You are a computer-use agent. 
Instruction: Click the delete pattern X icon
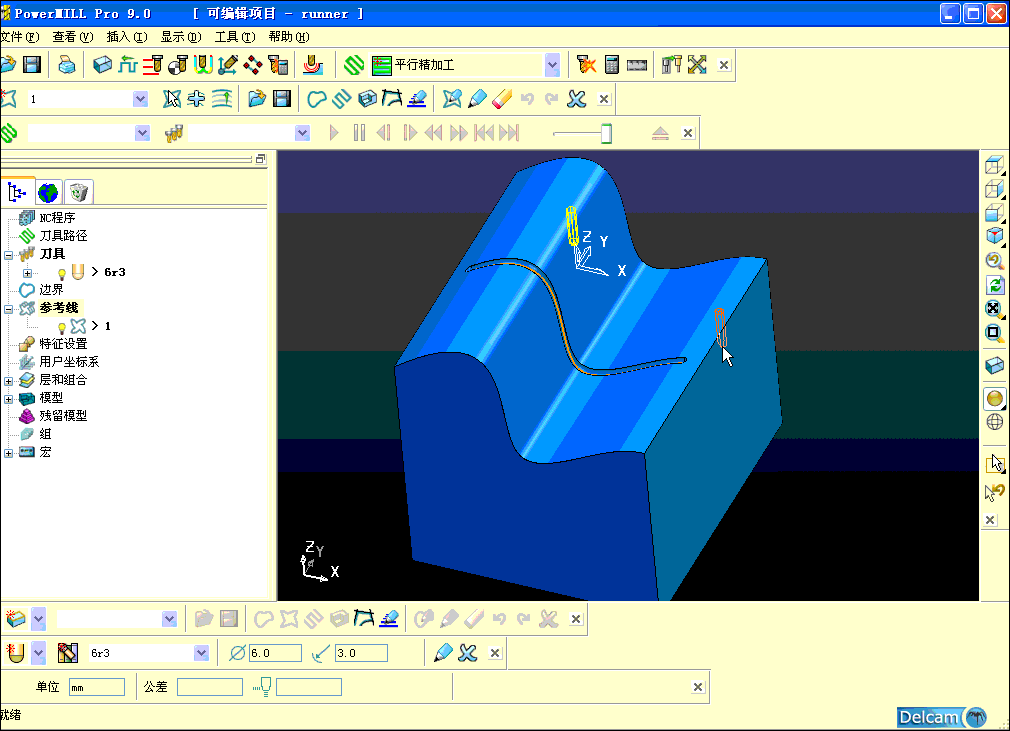576,99
